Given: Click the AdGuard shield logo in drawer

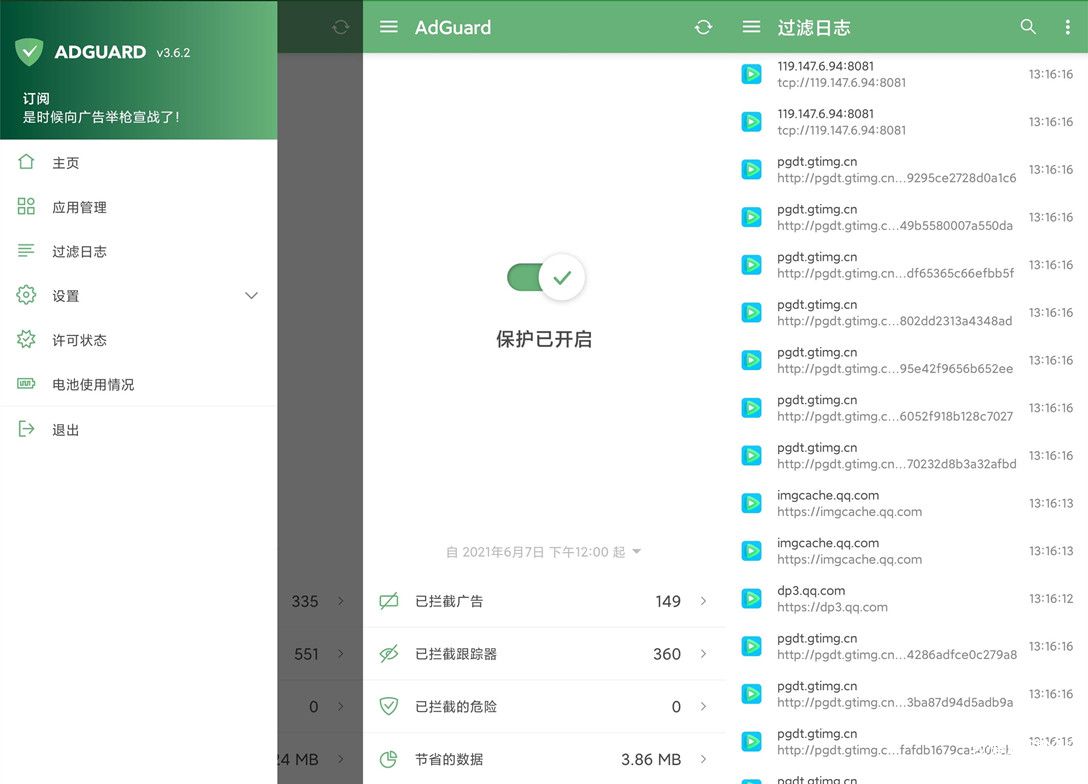Looking at the screenshot, I should coord(29,52).
